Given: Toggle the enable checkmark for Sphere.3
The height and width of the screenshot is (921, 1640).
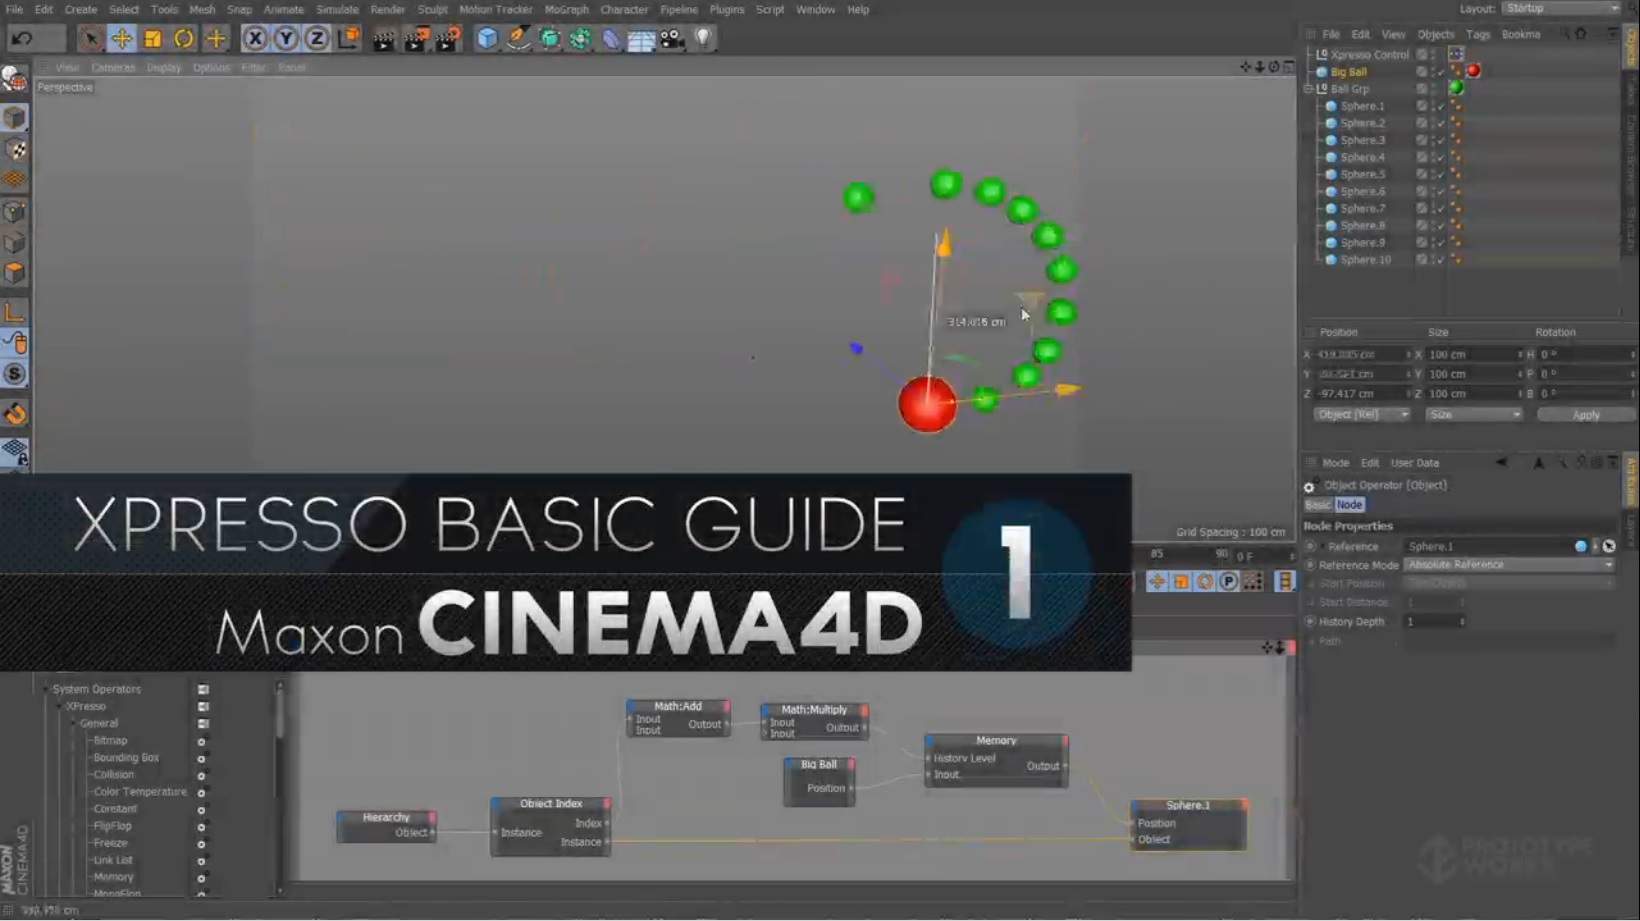Looking at the screenshot, I should pos(1441,140).
